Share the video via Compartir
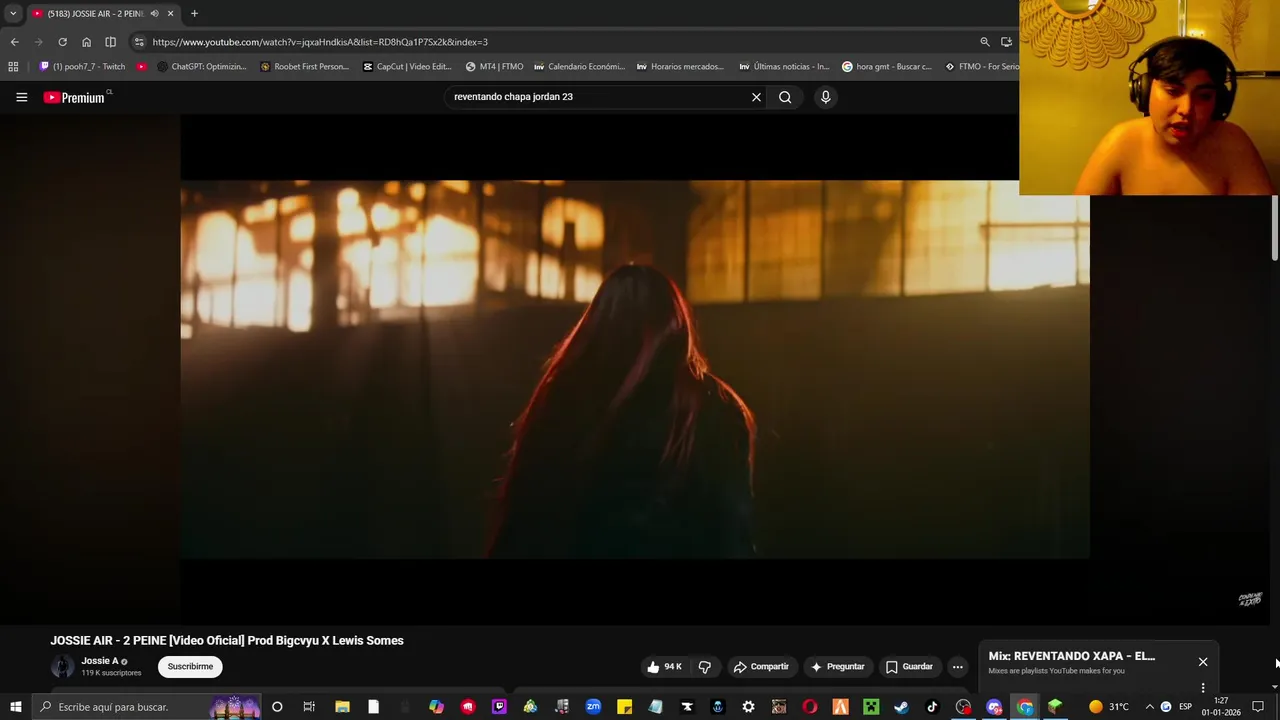 click(761, 667)
